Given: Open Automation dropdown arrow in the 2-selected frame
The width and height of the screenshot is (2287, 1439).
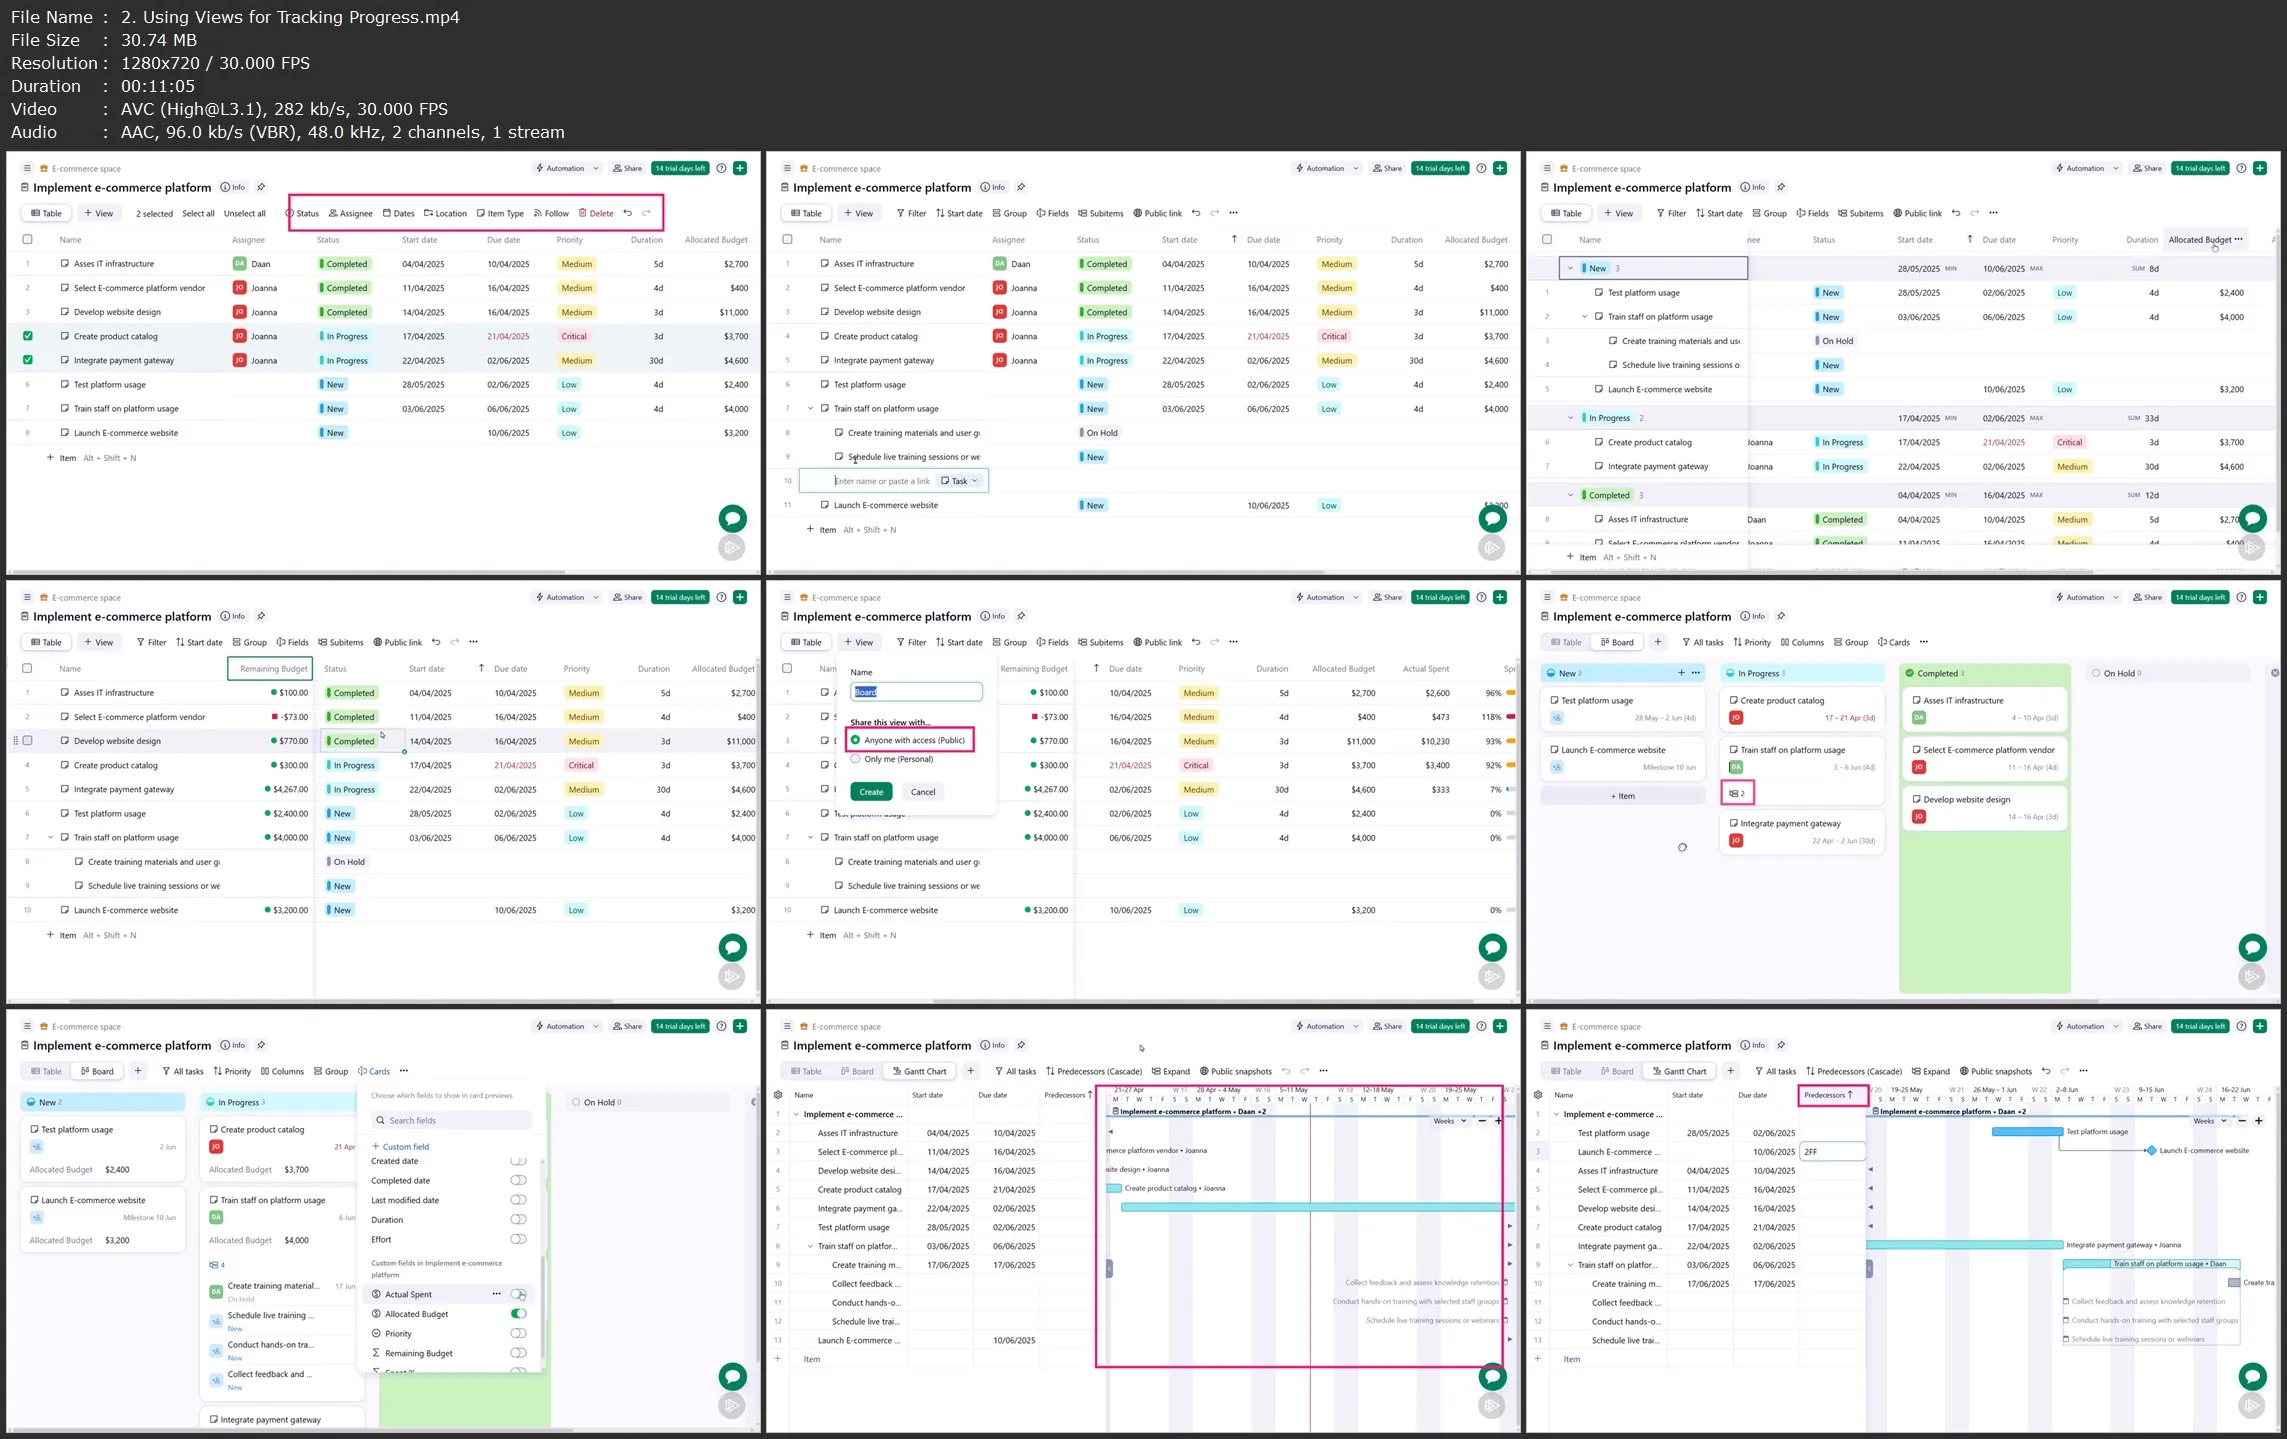Looking at the screenshot, I should click(x=596, y=168).
